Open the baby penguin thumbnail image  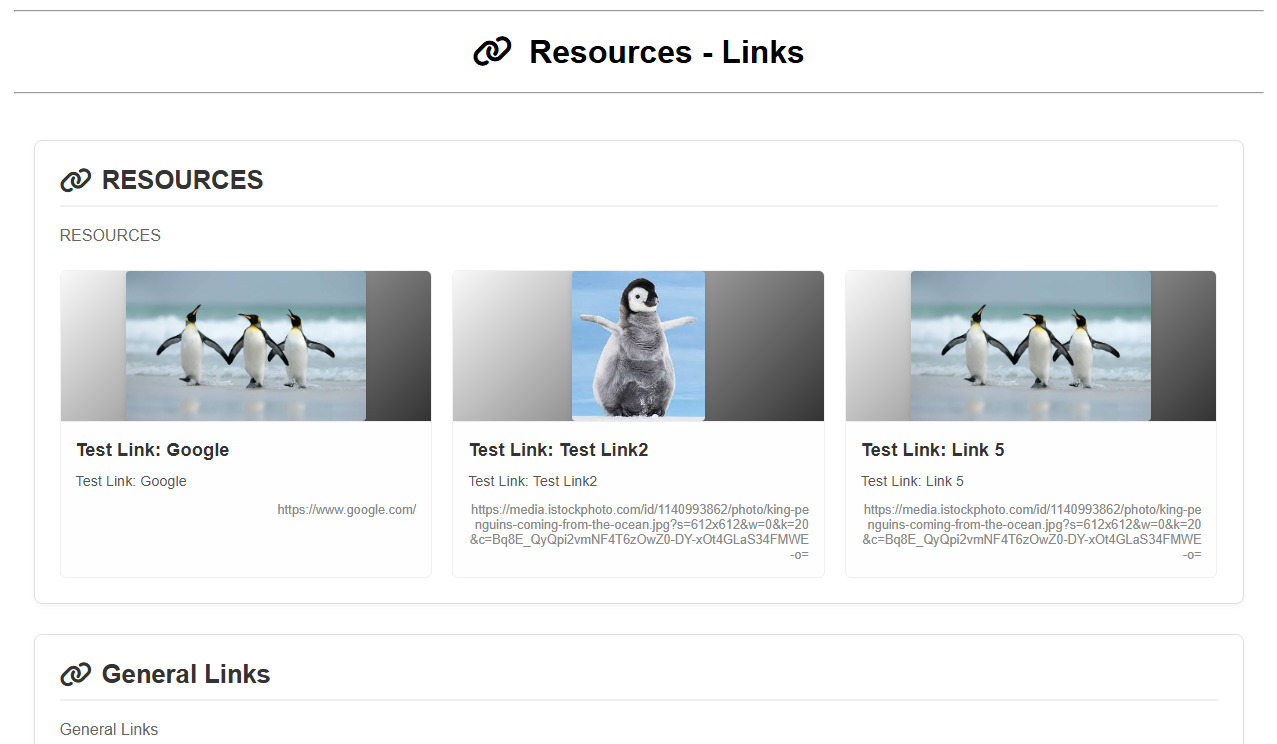(638, 345)
